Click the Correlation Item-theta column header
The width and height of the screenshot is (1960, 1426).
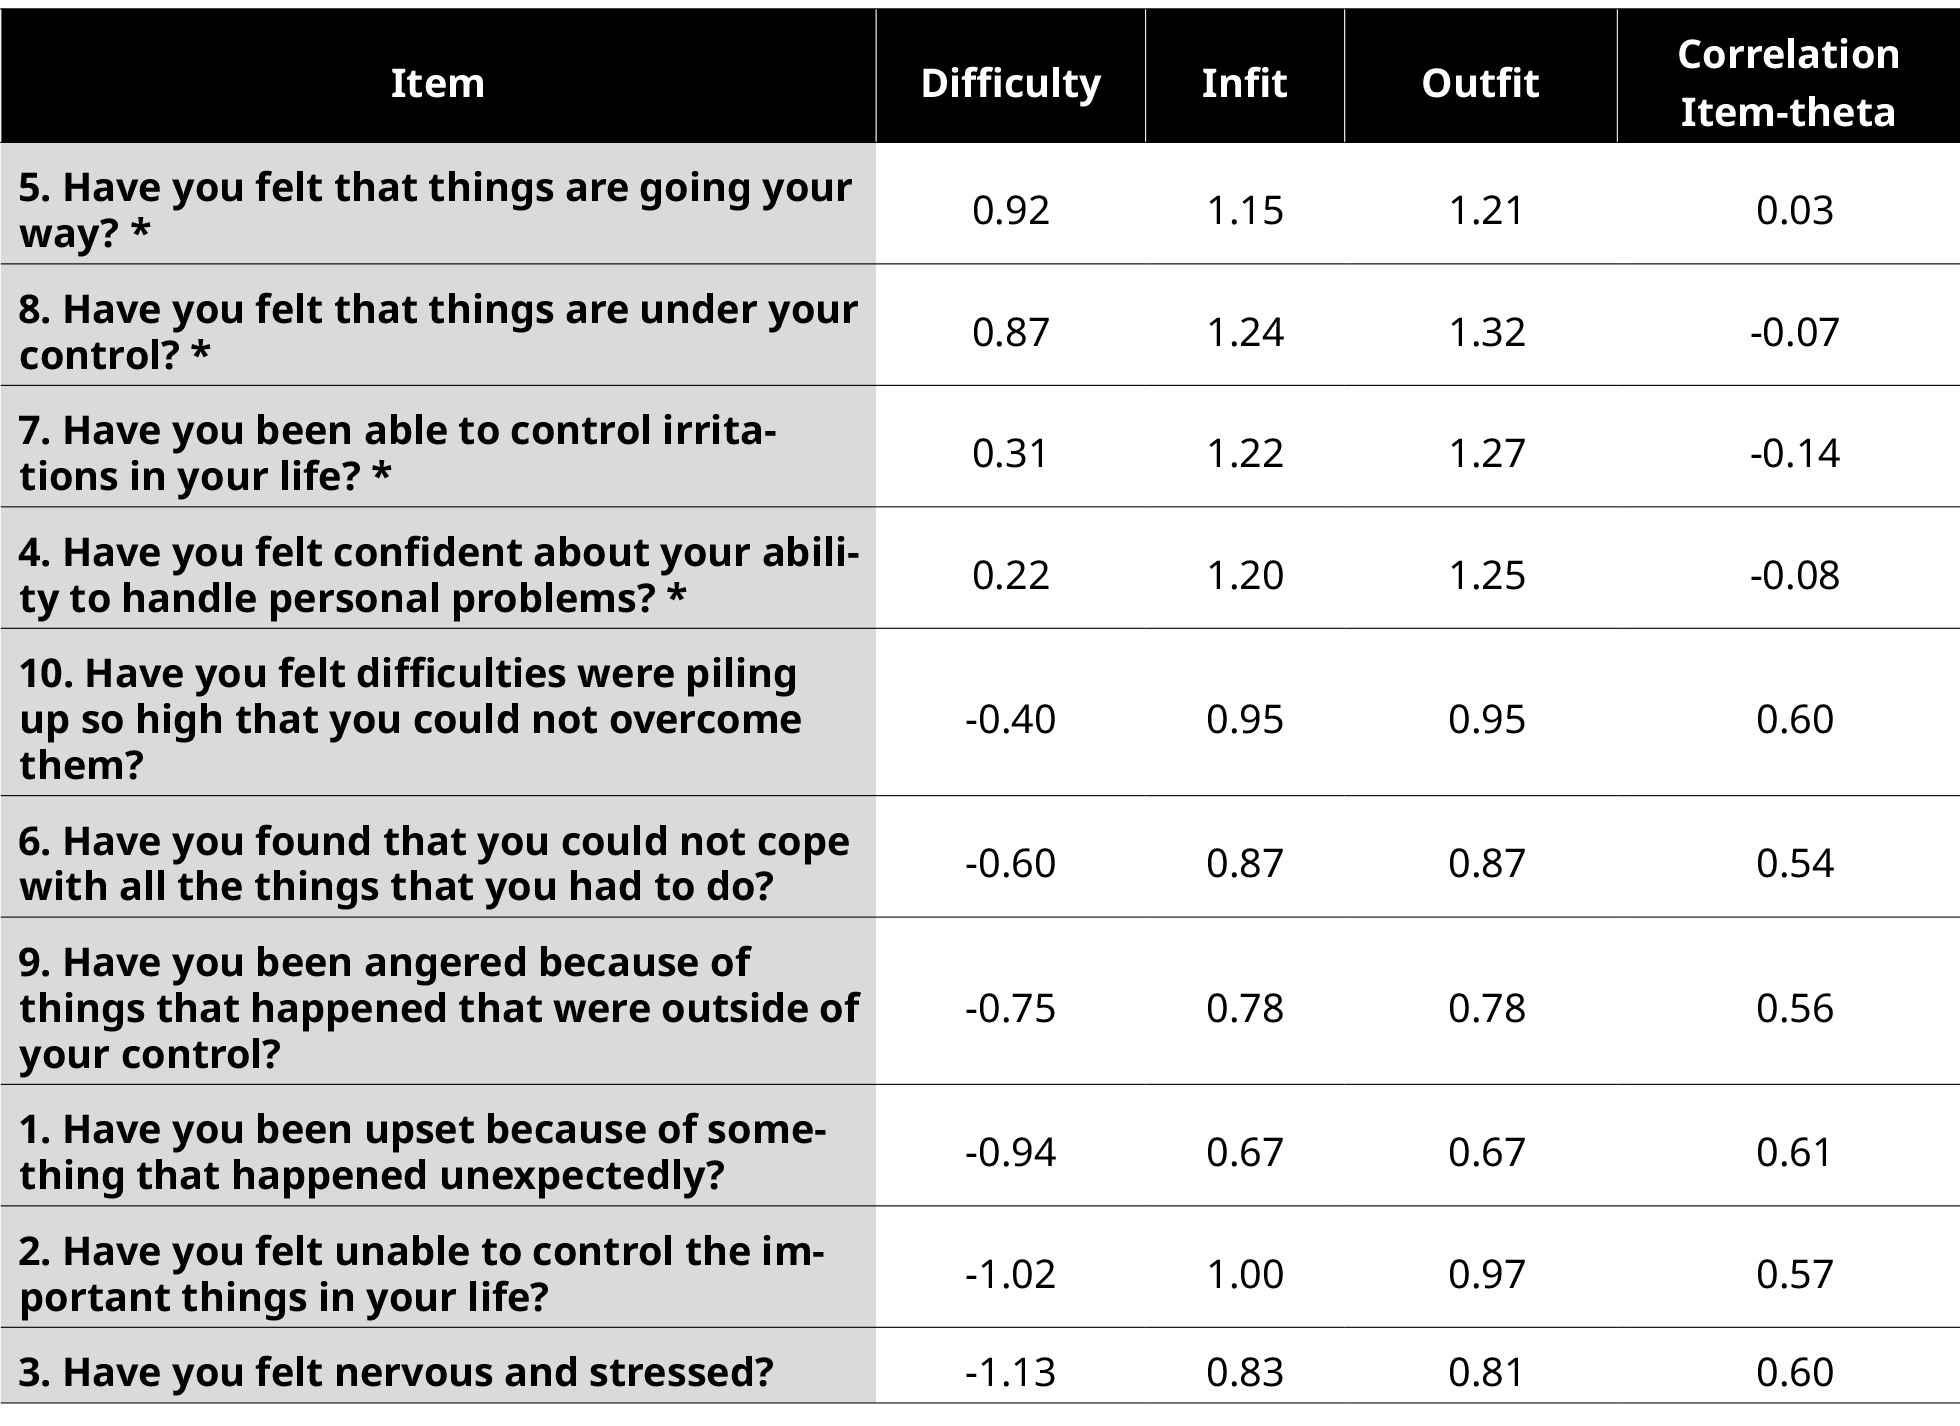[1788, 83]
